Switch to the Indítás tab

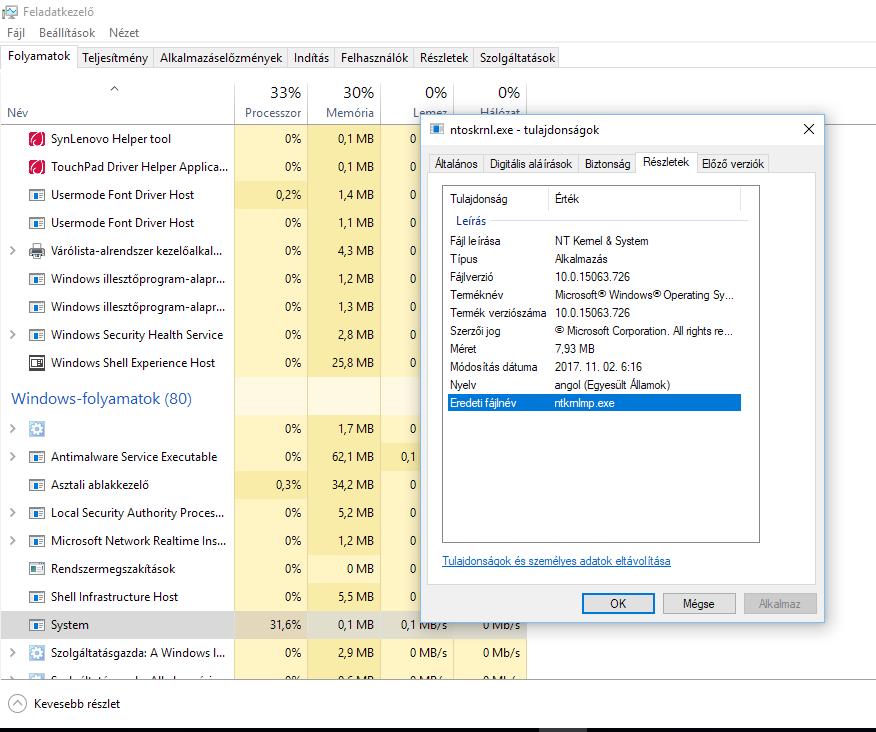click(311, 58)
